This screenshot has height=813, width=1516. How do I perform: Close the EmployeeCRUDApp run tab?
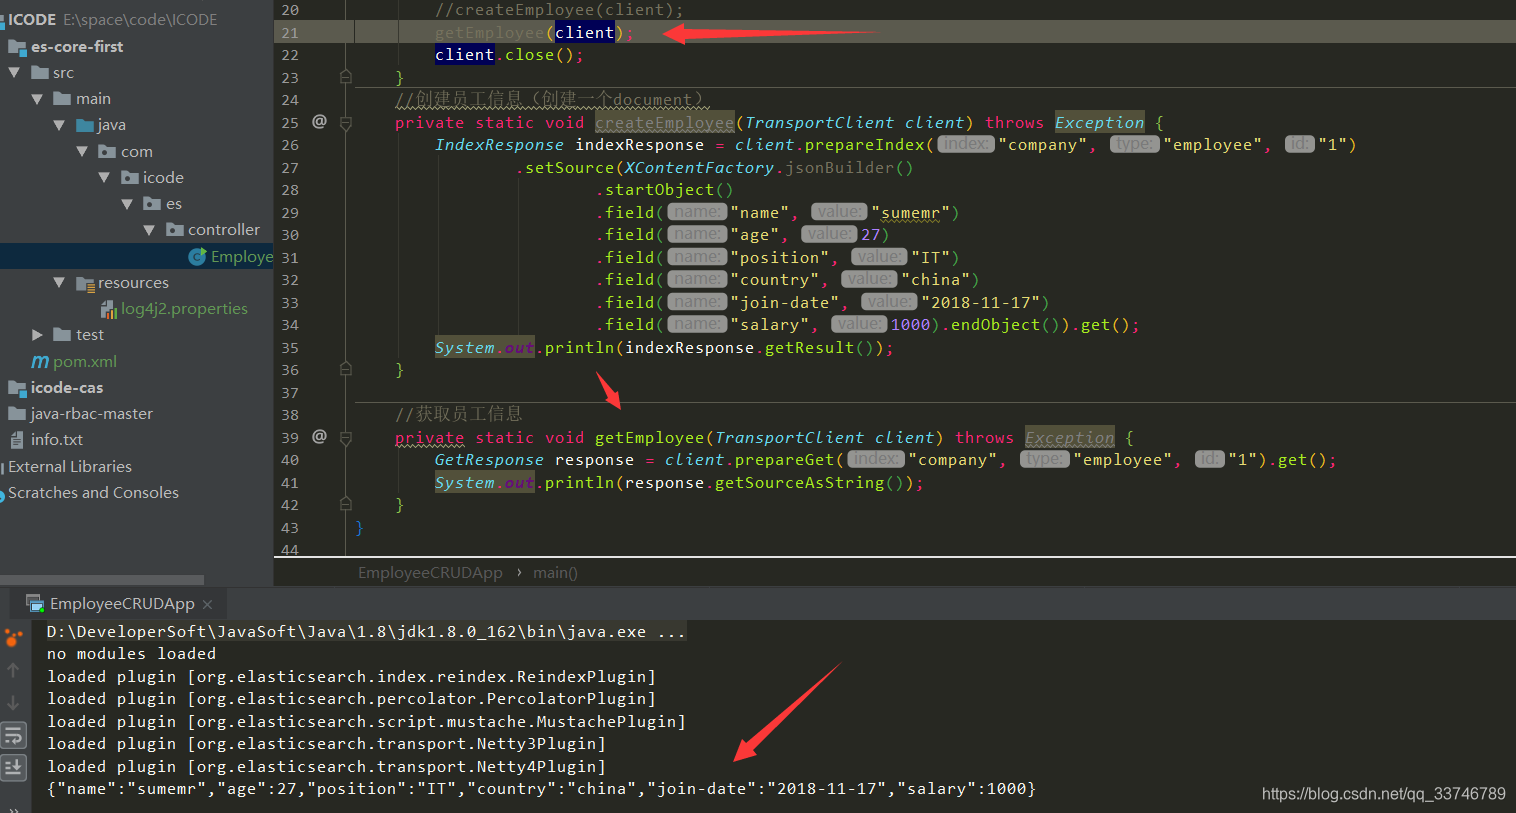point(207,604)
